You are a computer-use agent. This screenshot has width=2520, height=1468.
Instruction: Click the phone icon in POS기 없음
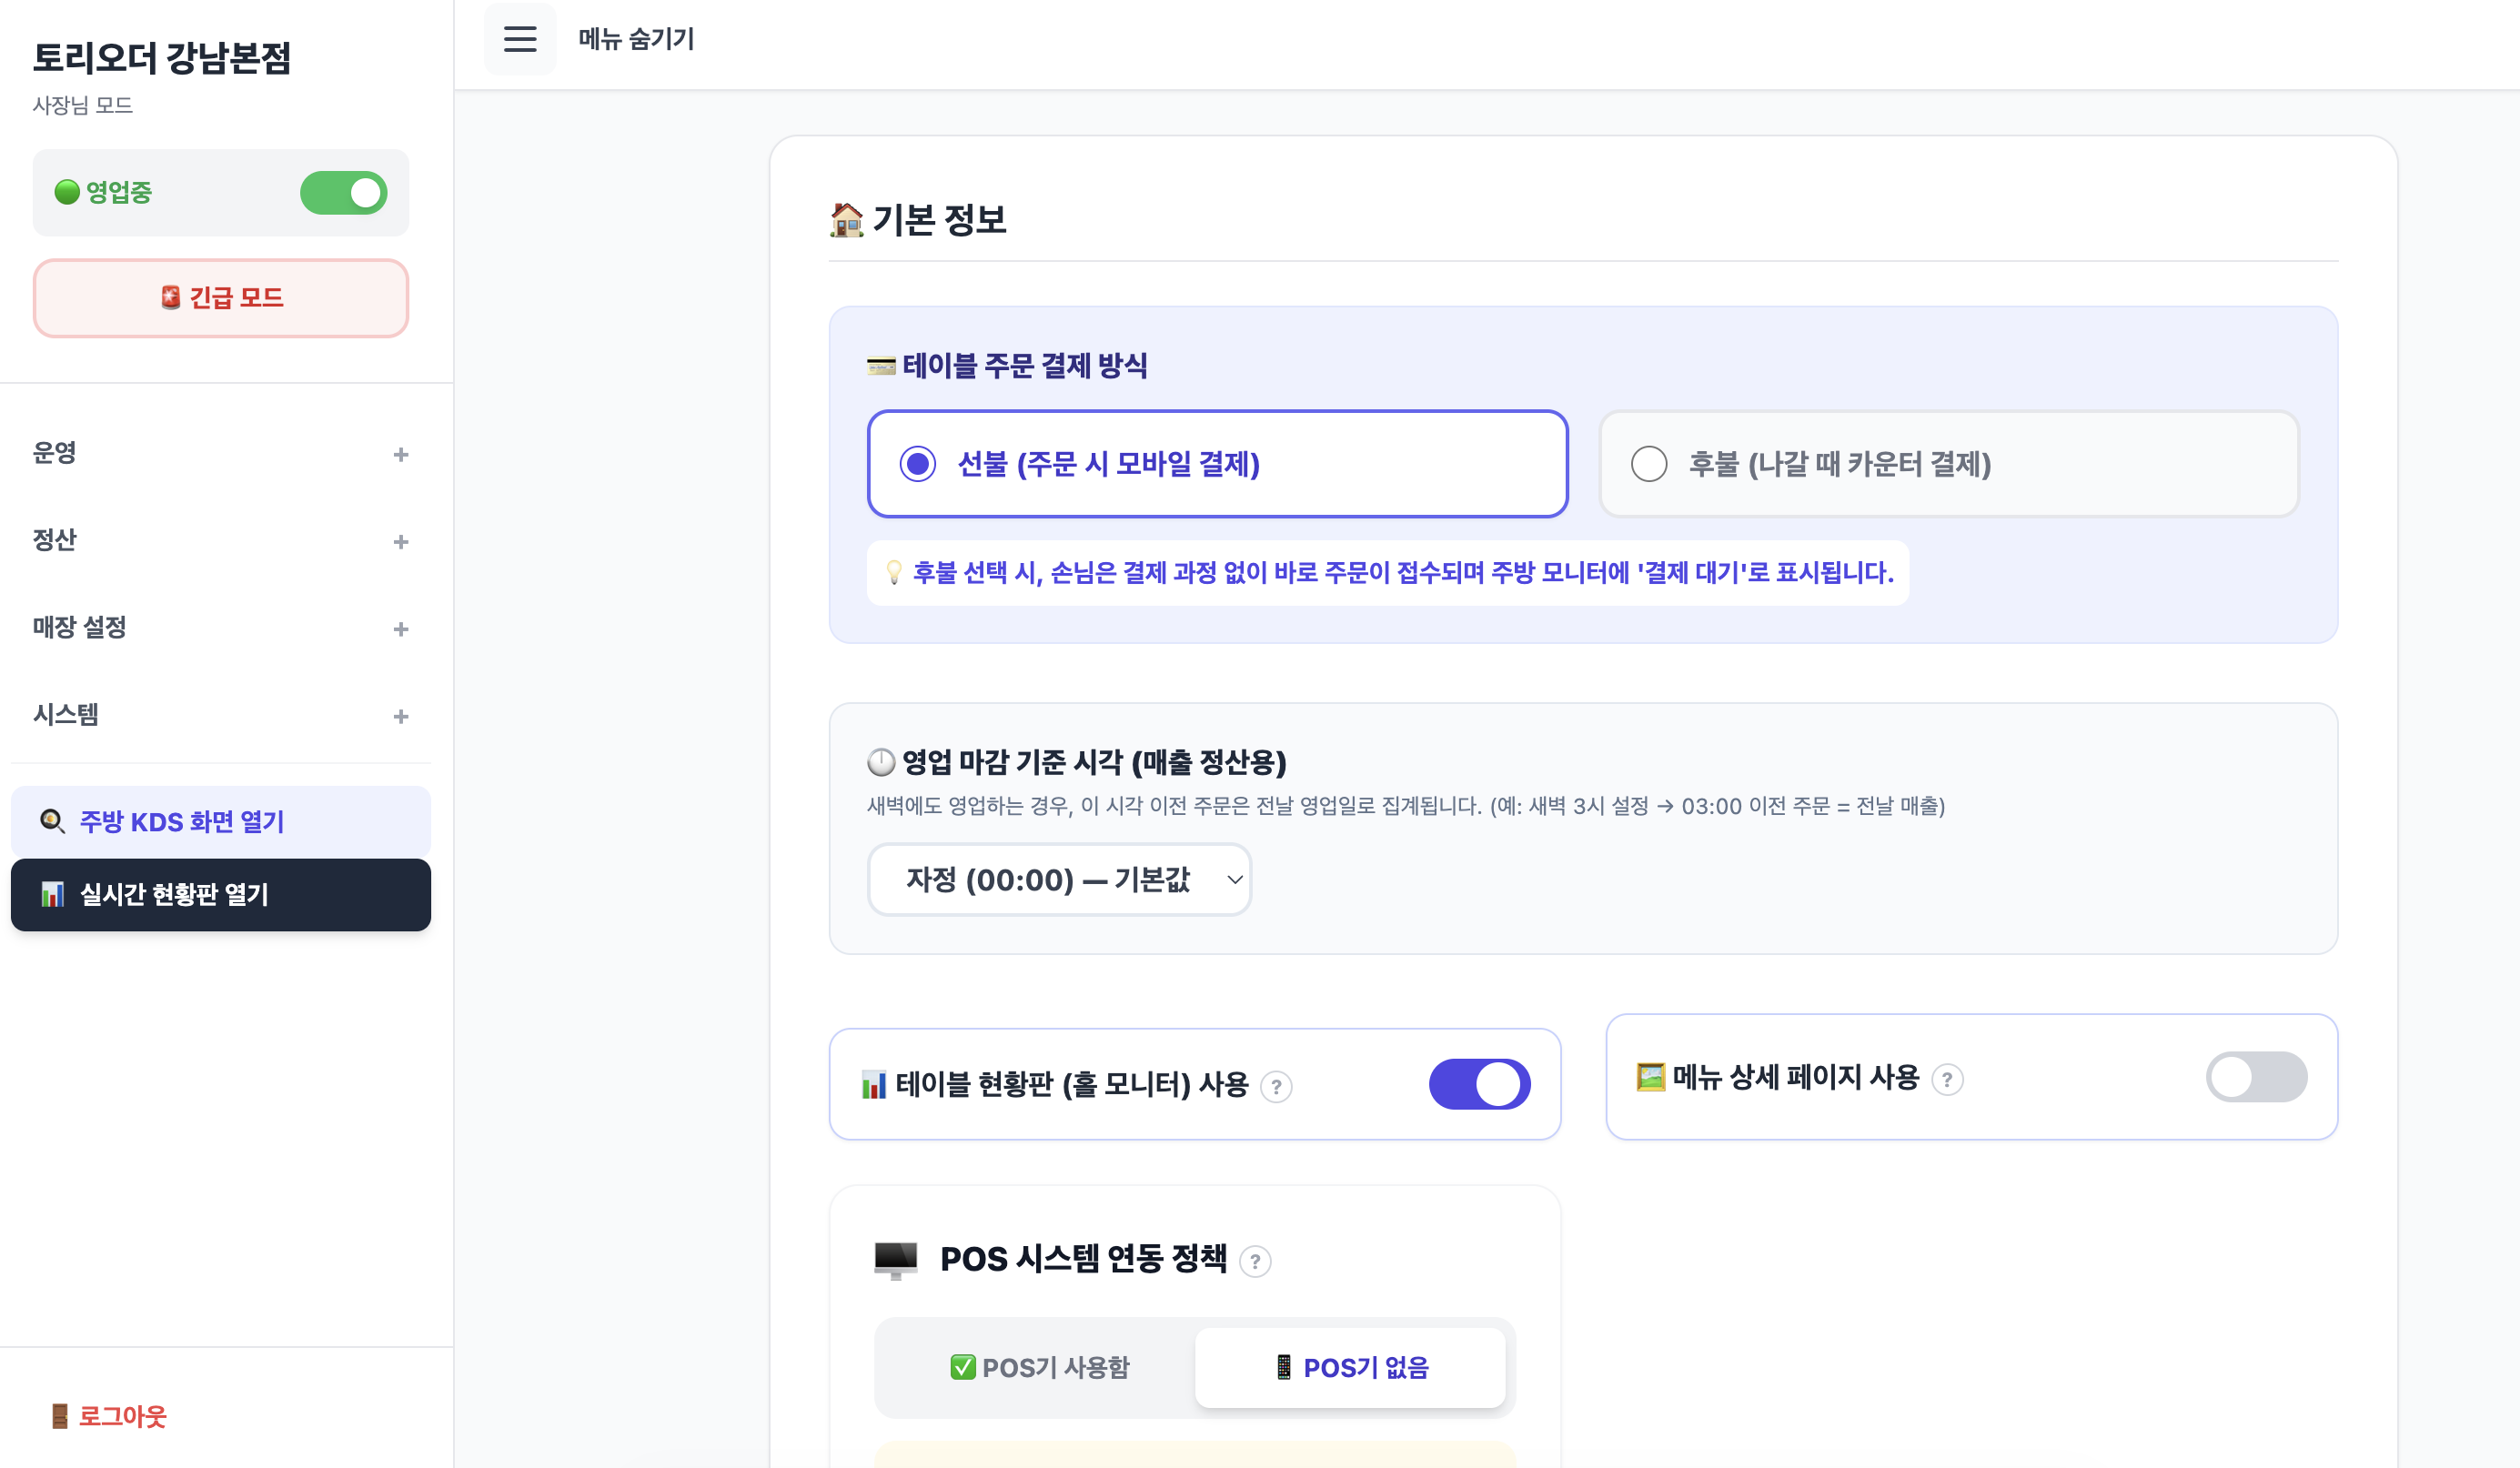pos(1284,1367)
